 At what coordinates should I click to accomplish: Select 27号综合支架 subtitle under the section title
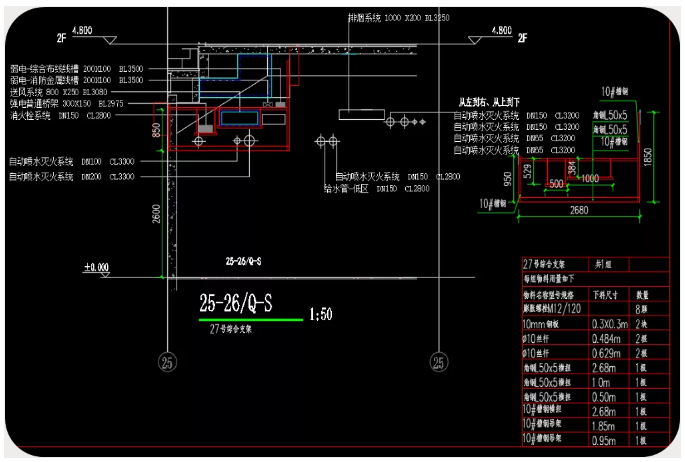coord(231,329)
